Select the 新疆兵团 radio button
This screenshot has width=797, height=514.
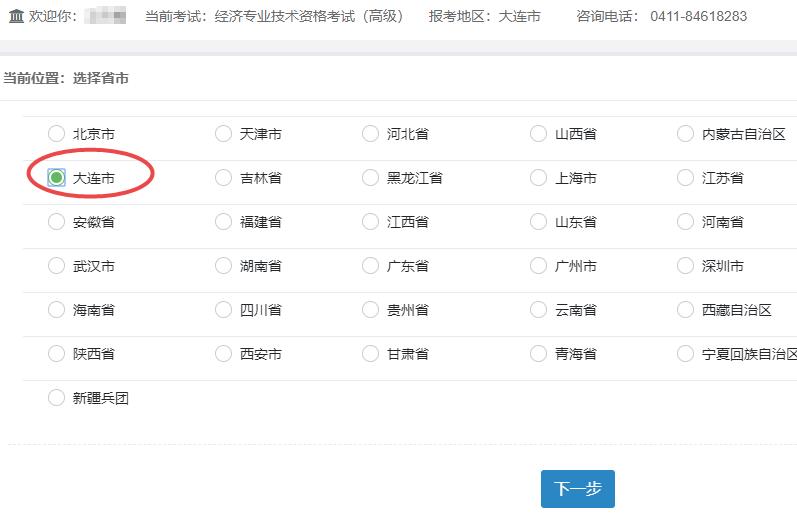coord(56,398)
